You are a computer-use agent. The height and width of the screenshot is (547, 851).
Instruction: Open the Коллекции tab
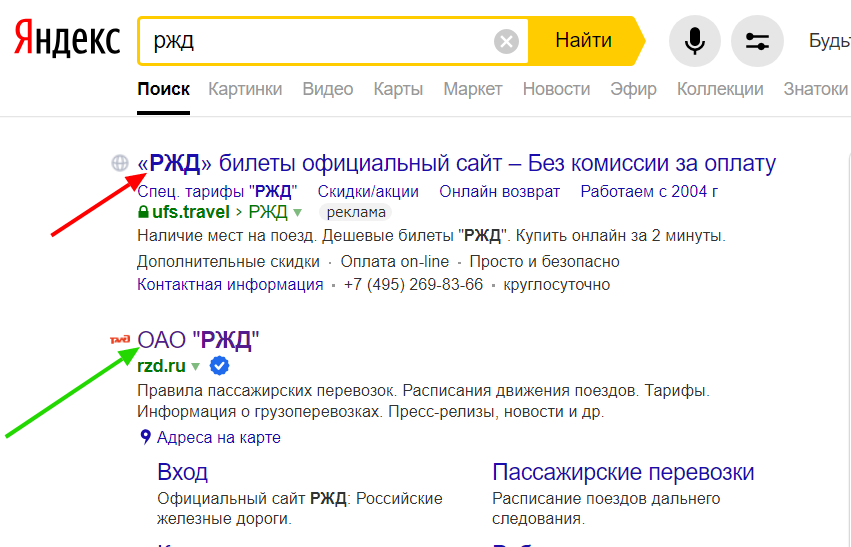click(x=720, y=89)
